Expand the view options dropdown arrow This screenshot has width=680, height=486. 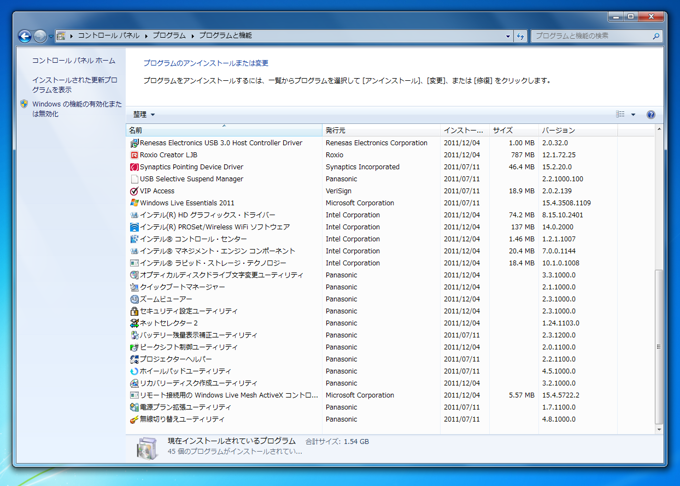coord(633,114)
